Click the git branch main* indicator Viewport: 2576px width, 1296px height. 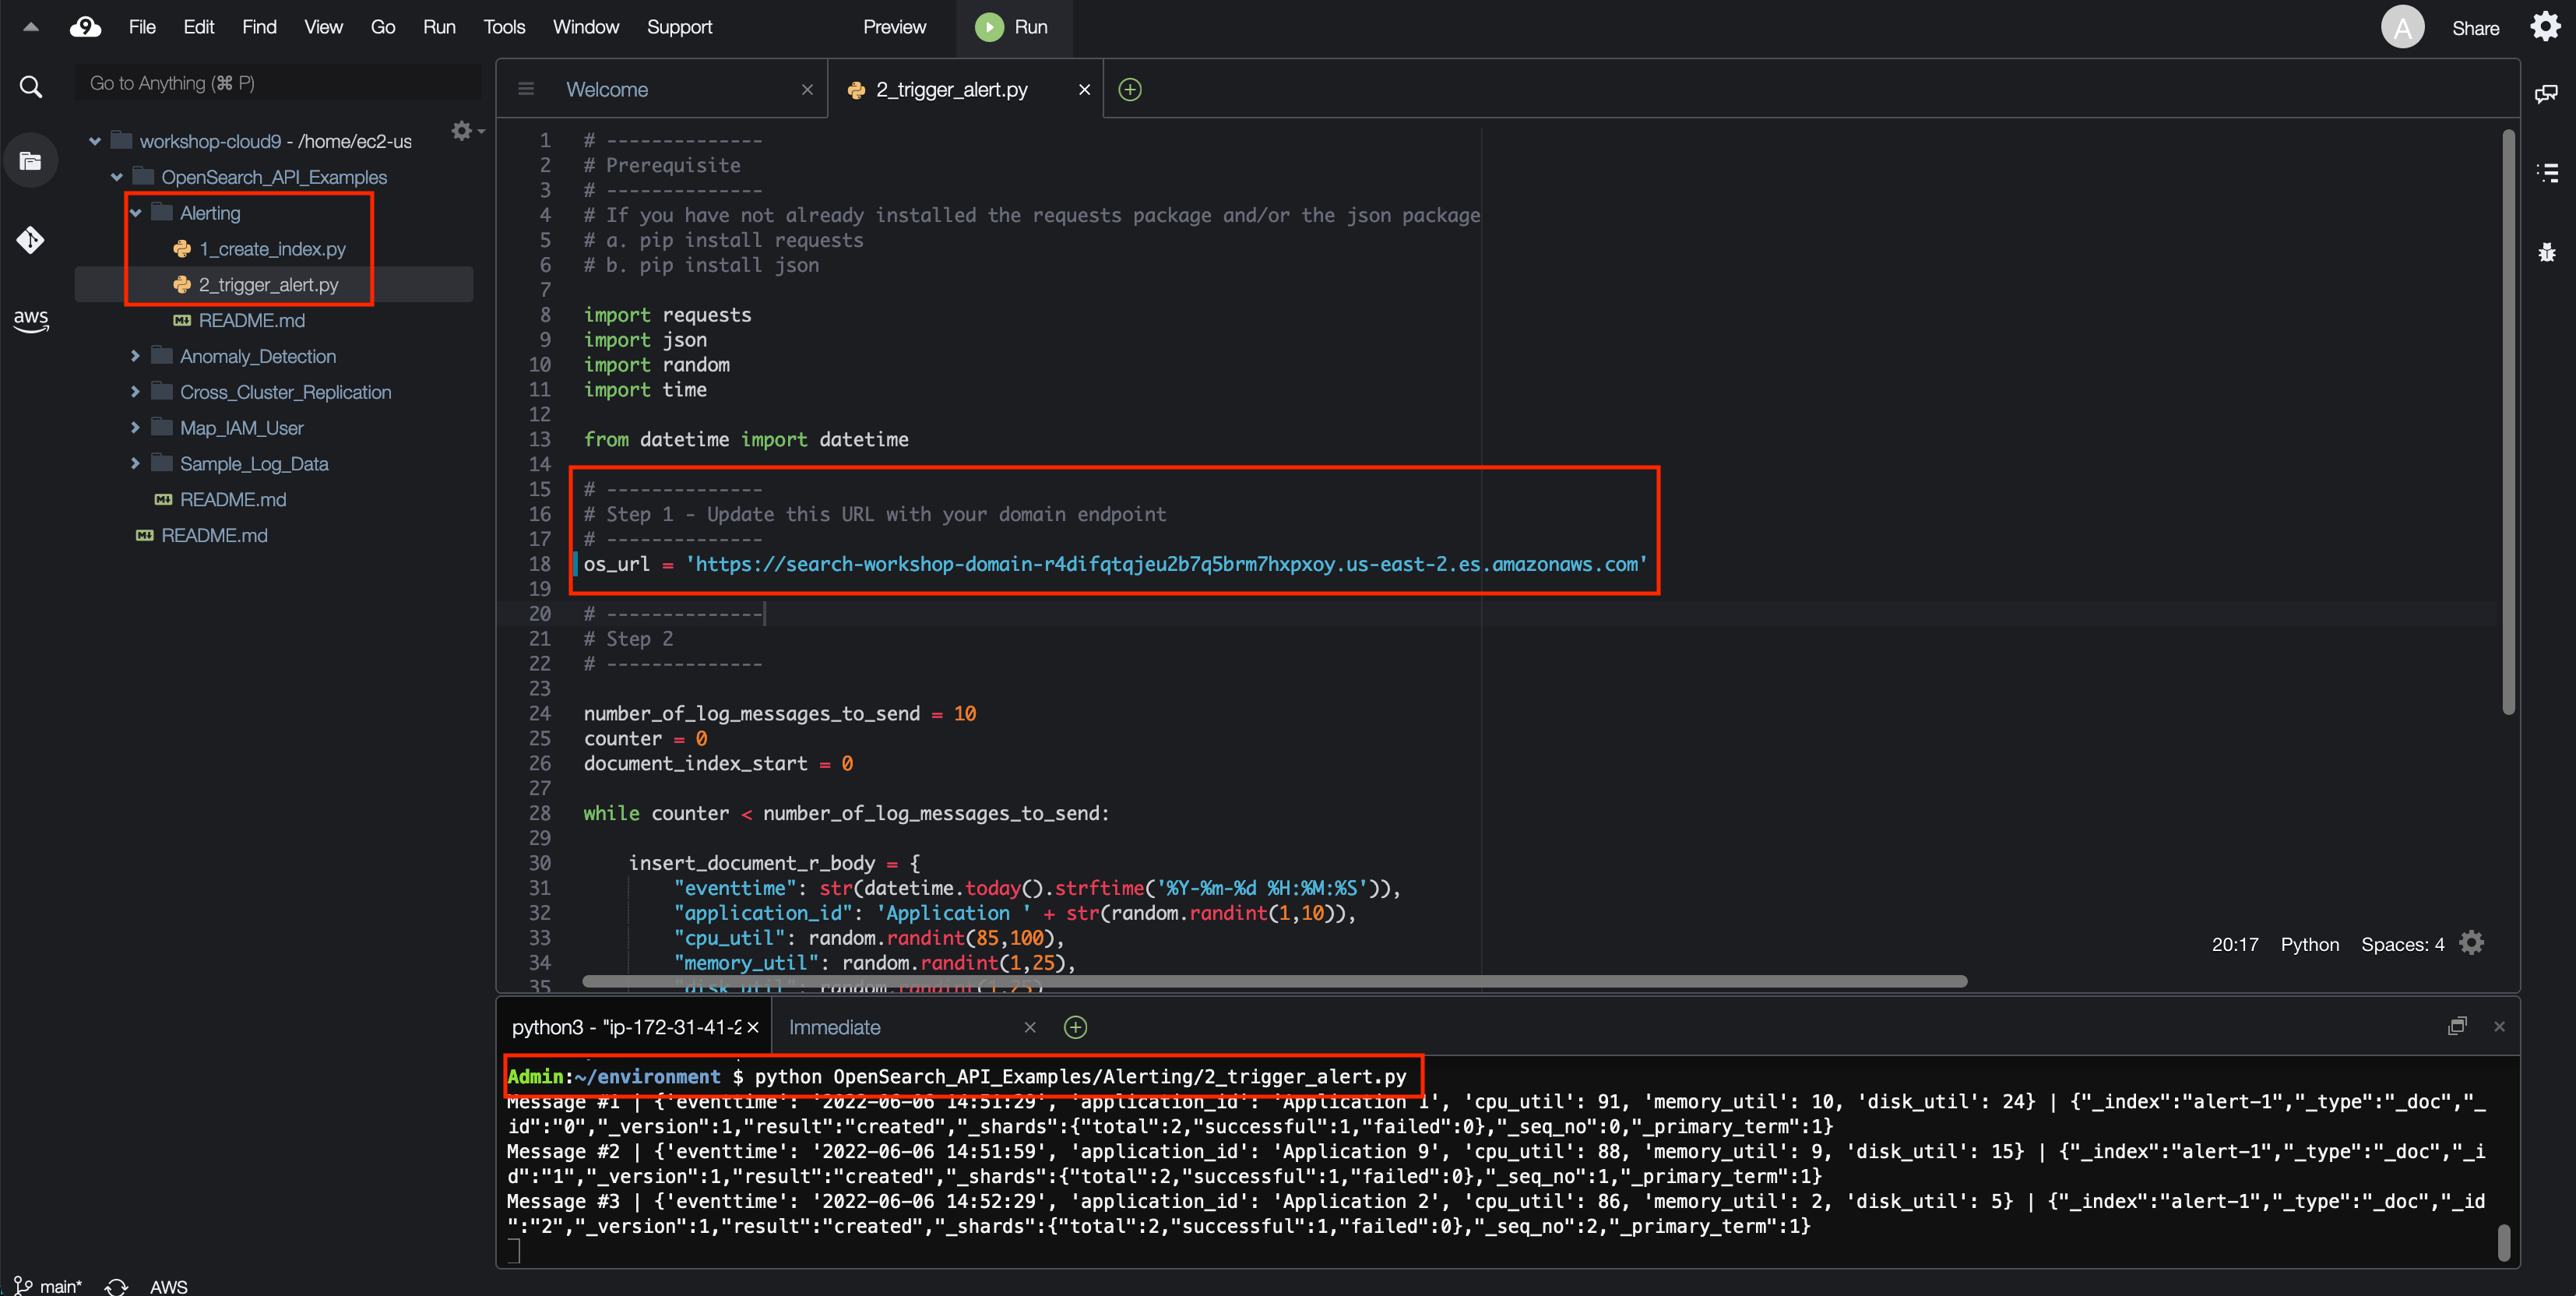[47, 1286]
